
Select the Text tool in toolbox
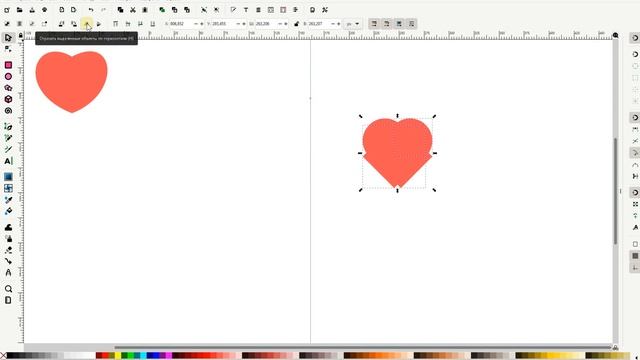pyautogui.click(x=8, y=161)
